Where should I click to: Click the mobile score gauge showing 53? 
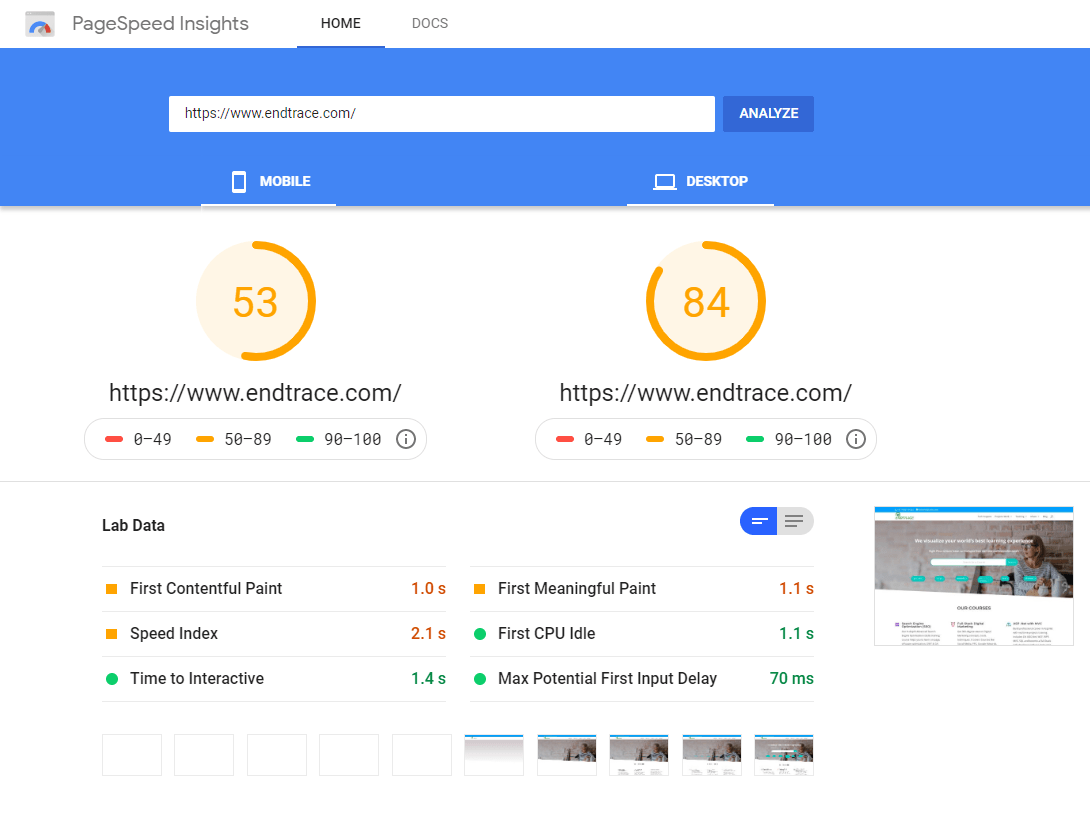tap(256, 301)
